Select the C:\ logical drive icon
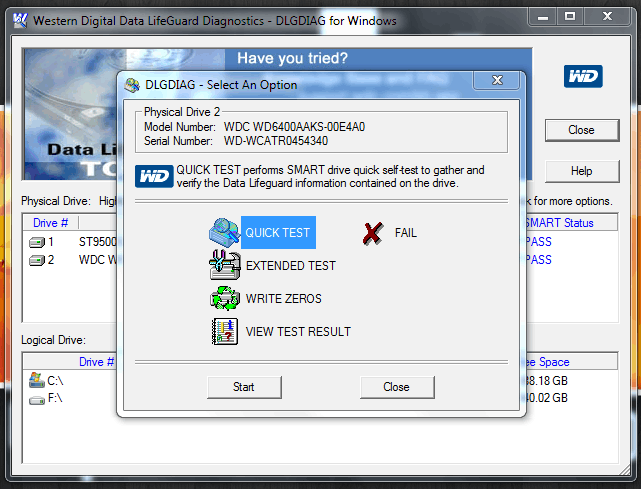Image resolution: width=641 pixels, height=489 pixels. pyautogui.click(x=36, y=380)
